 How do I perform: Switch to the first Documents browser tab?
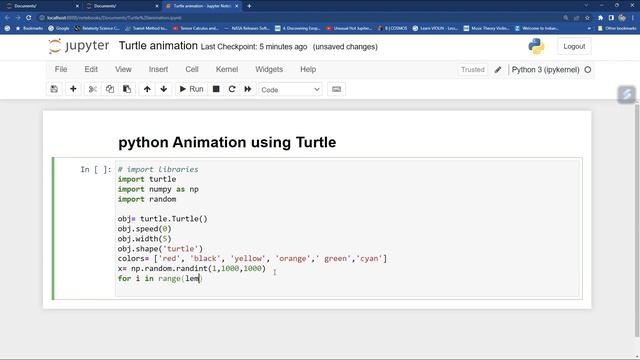(x=41, y=6)
